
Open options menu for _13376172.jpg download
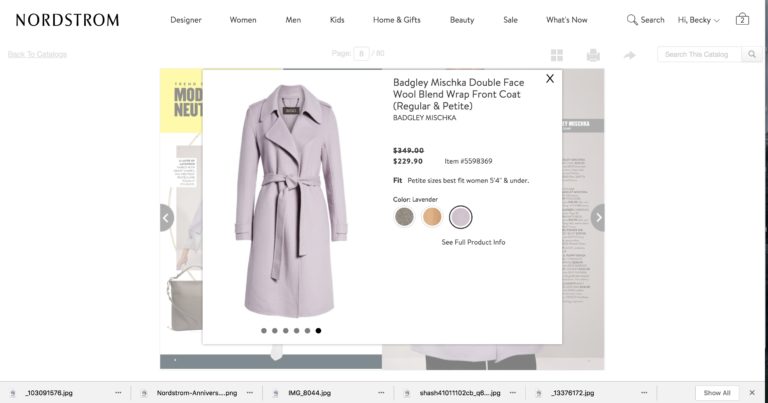click(644, 393)
